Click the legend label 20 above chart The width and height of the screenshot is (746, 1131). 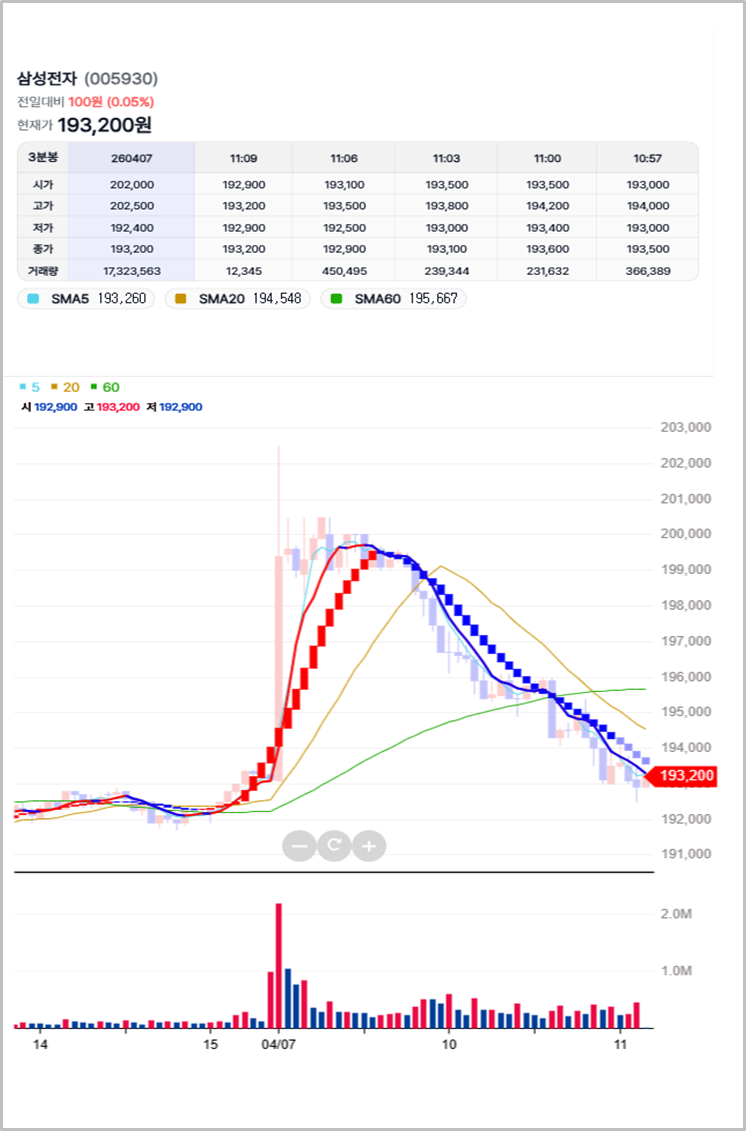(71, 387)
